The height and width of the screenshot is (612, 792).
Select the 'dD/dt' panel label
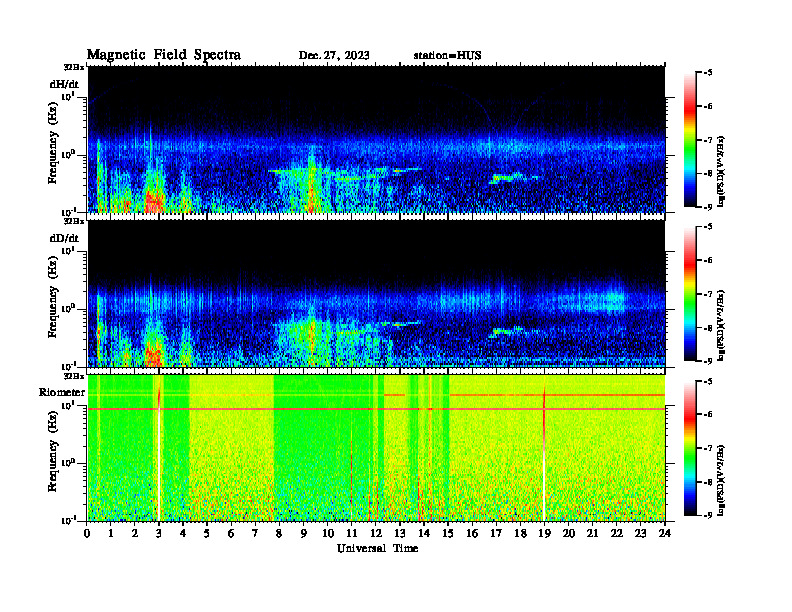pos(64,238)
